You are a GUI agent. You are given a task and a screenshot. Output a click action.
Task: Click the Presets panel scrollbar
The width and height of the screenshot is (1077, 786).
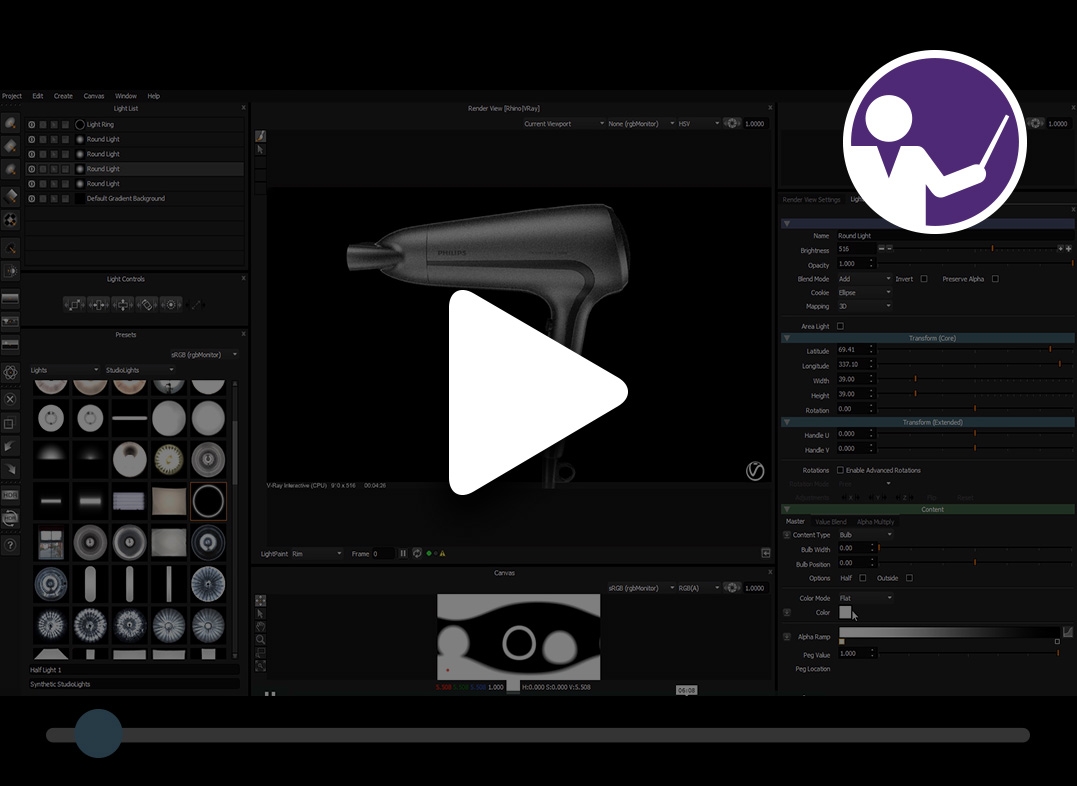[235, 453]
